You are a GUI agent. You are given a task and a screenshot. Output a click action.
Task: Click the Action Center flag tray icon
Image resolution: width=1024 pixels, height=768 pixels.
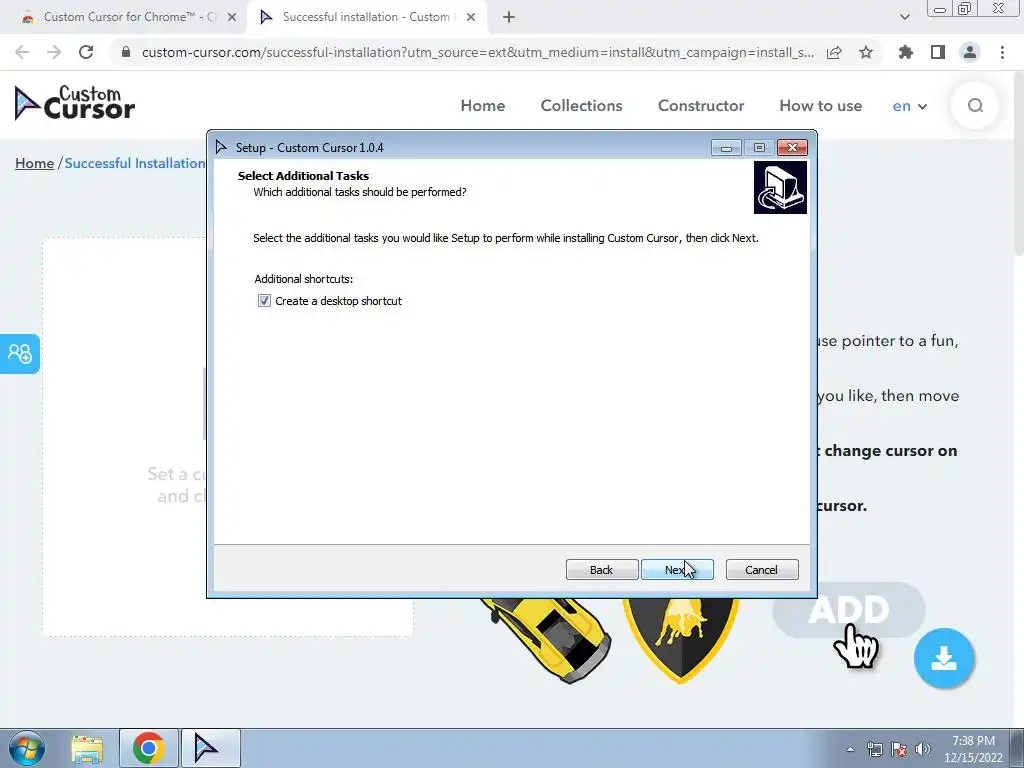tap(899, 749)
